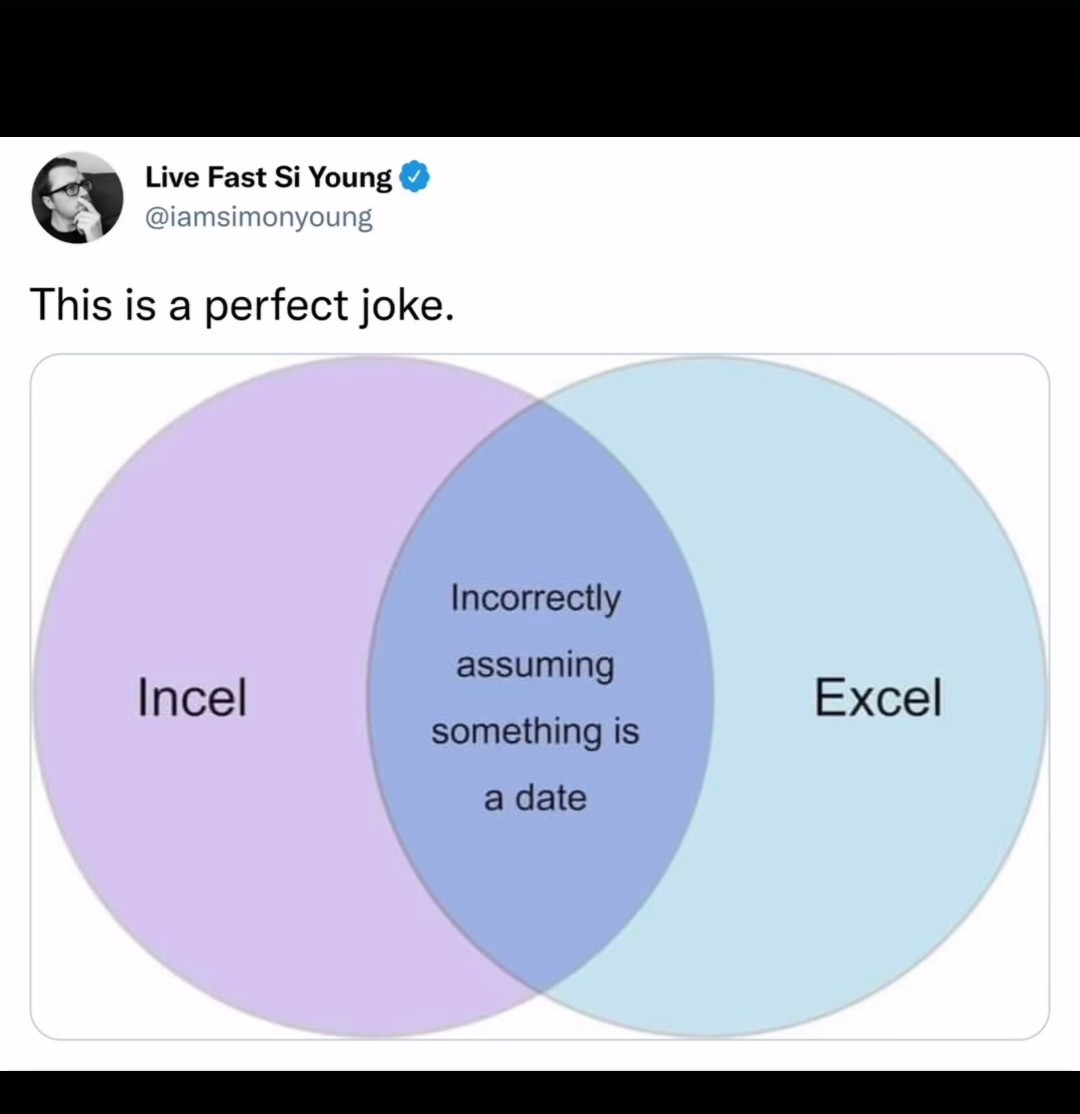
Task: Click the "something is" line of text
Action: tap(535, 732)
